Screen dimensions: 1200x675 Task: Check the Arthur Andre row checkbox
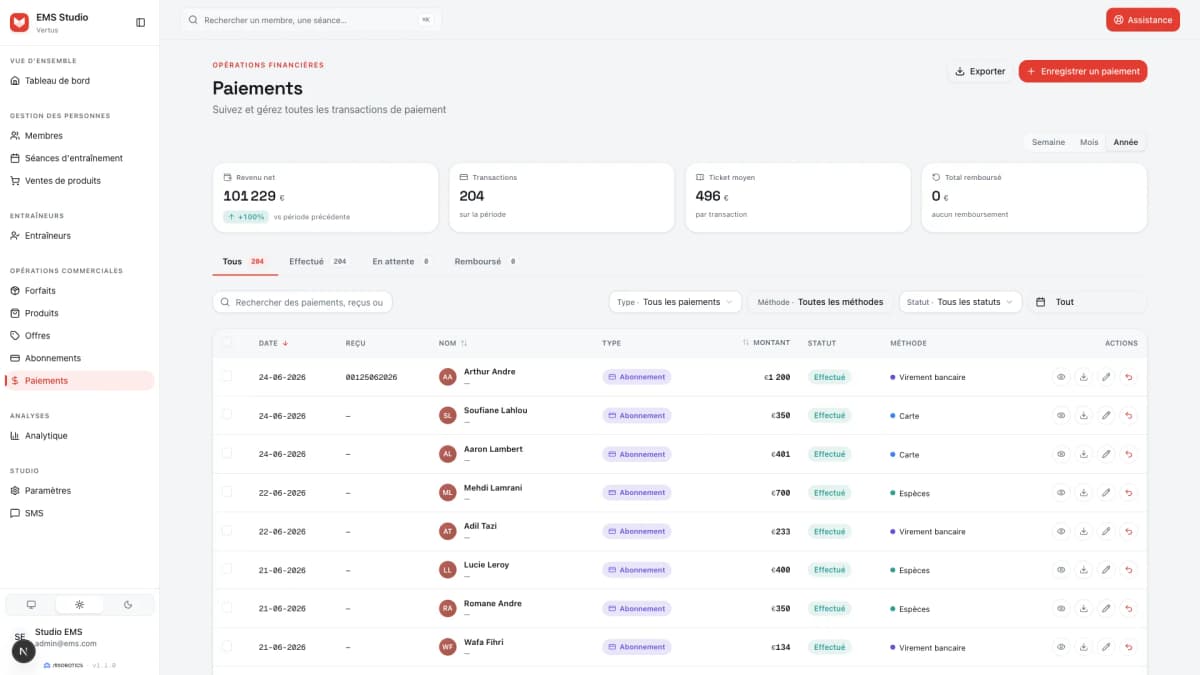tap(227, 376)
